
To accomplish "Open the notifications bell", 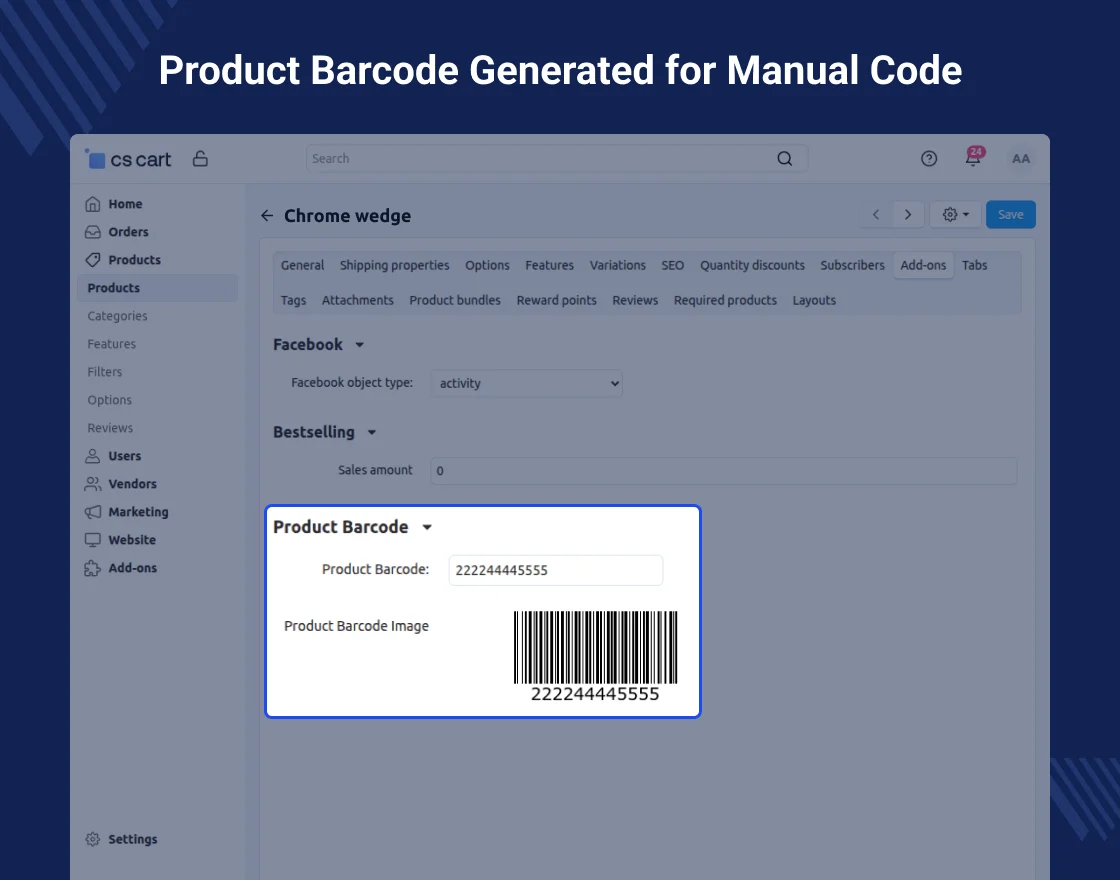I will pos(973,159).
